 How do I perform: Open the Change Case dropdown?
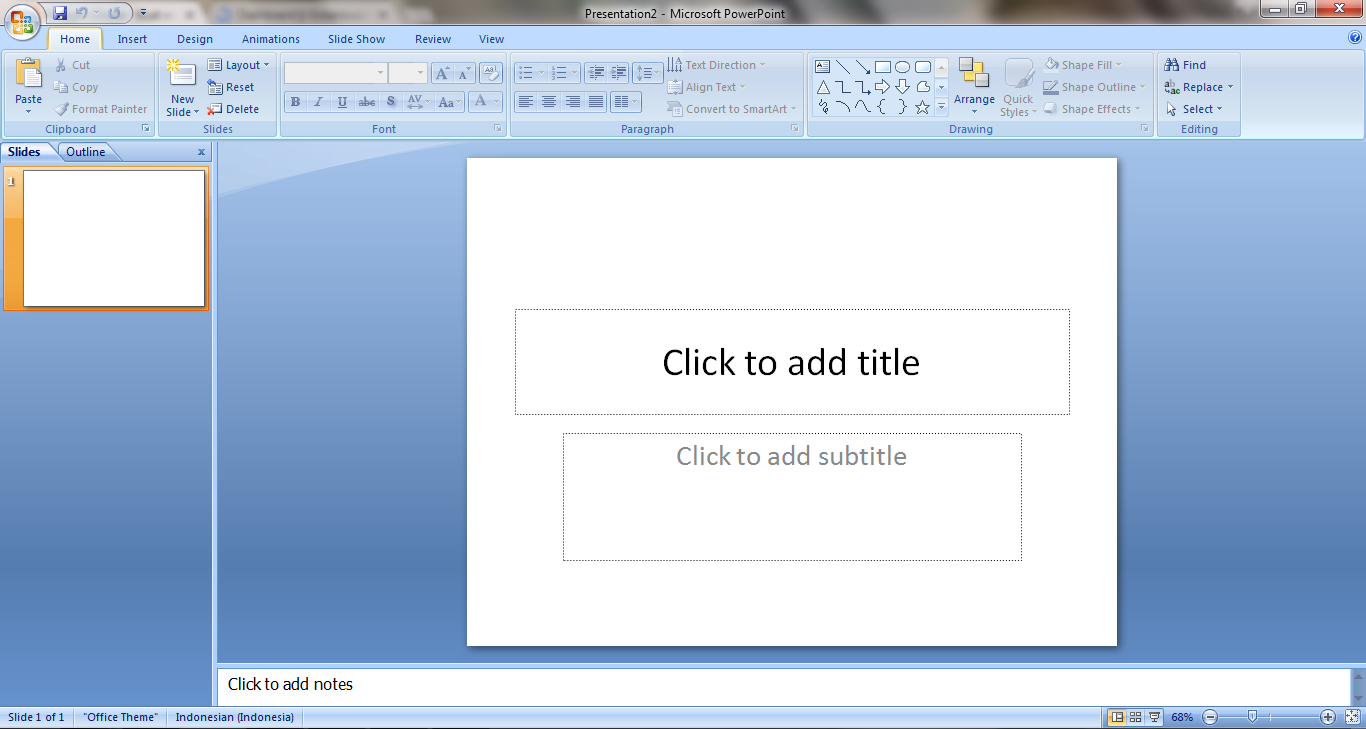coord(449,102)
